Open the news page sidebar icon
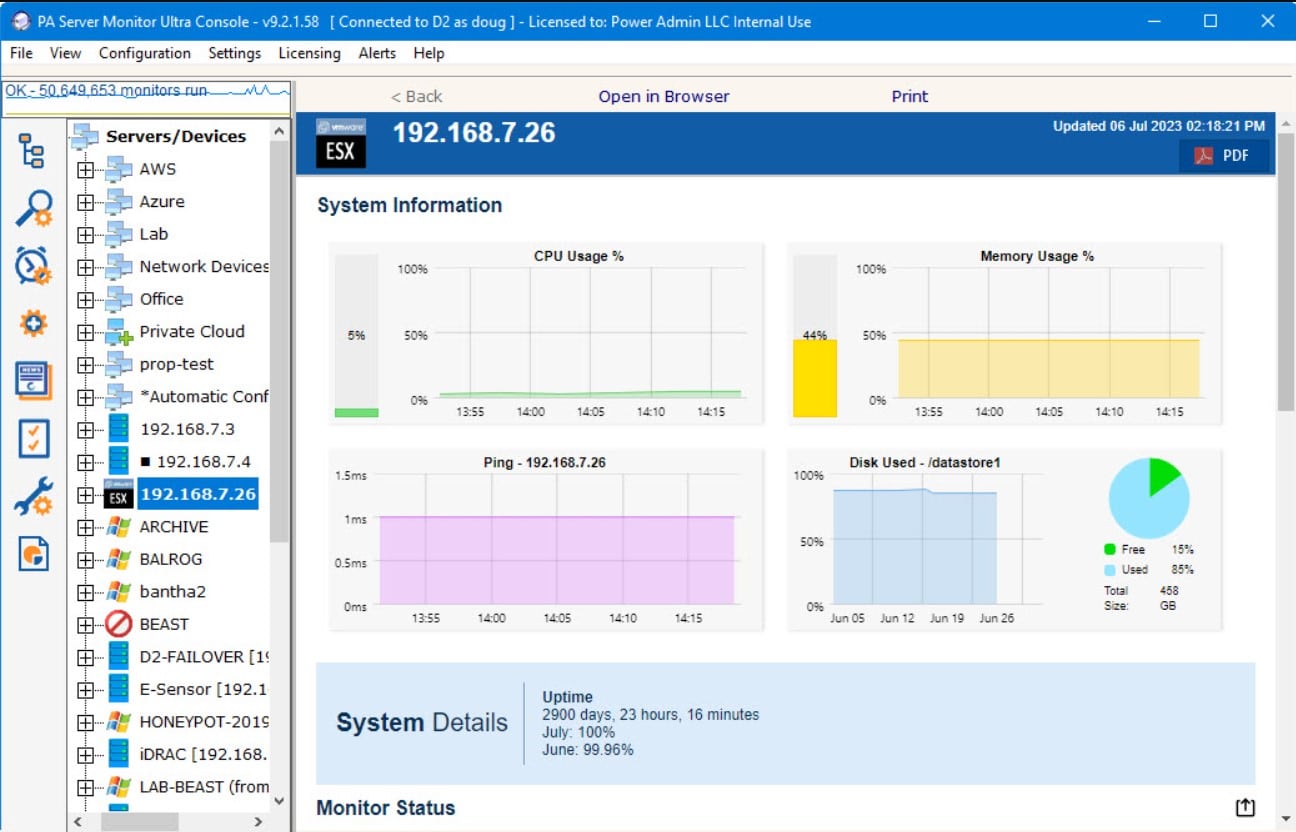 (33, 381)
